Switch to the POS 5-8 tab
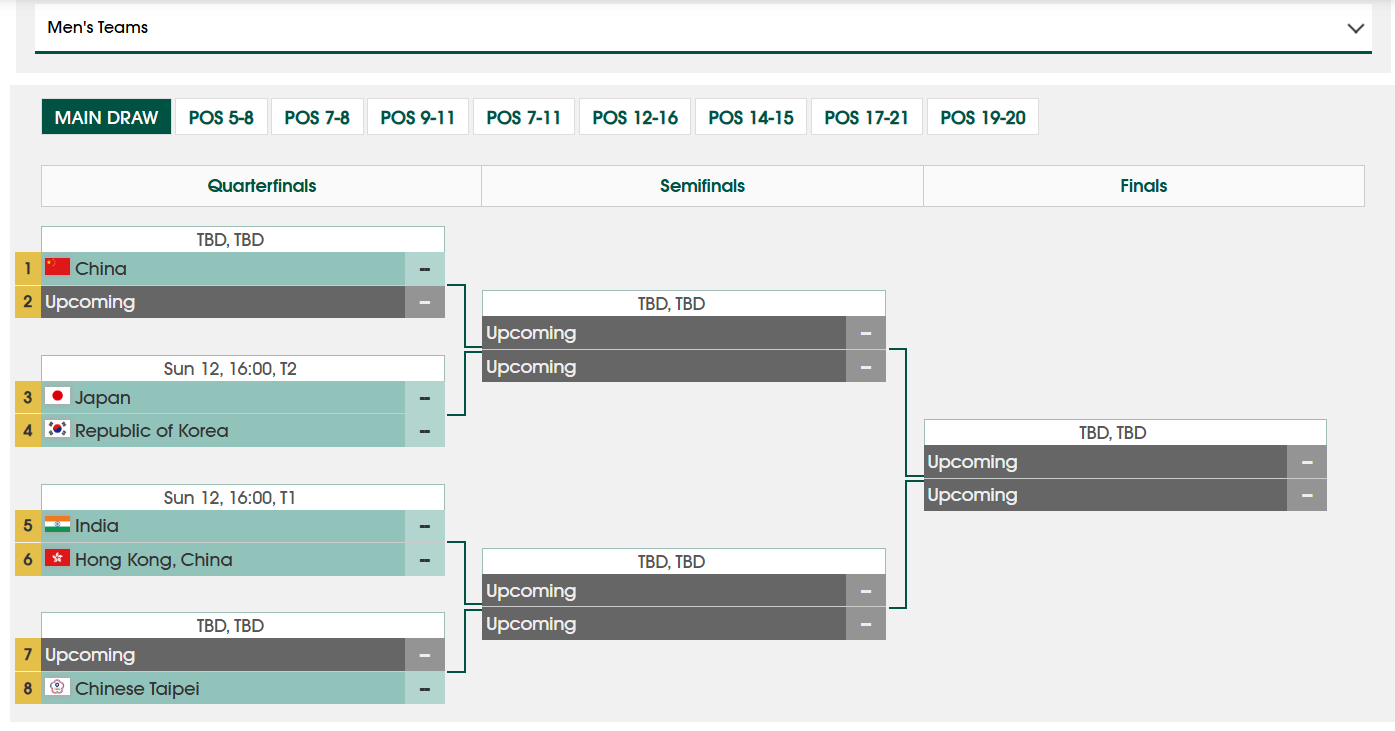The image size is (1395, 731). [x=221, y=117]
